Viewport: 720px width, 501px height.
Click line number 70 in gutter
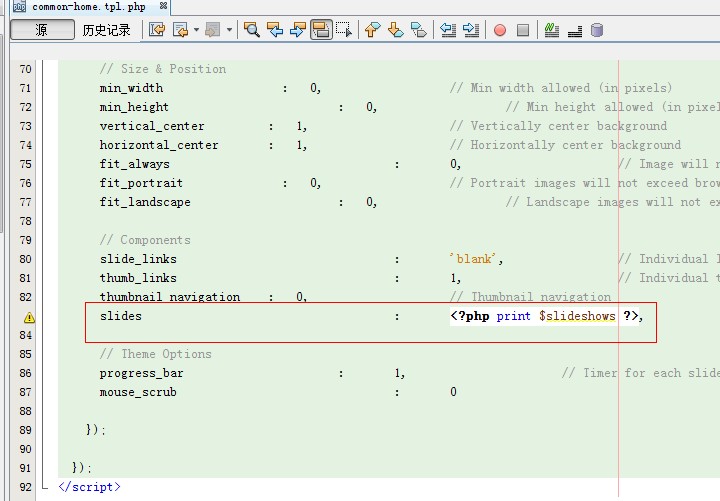[x=26, y=69]
